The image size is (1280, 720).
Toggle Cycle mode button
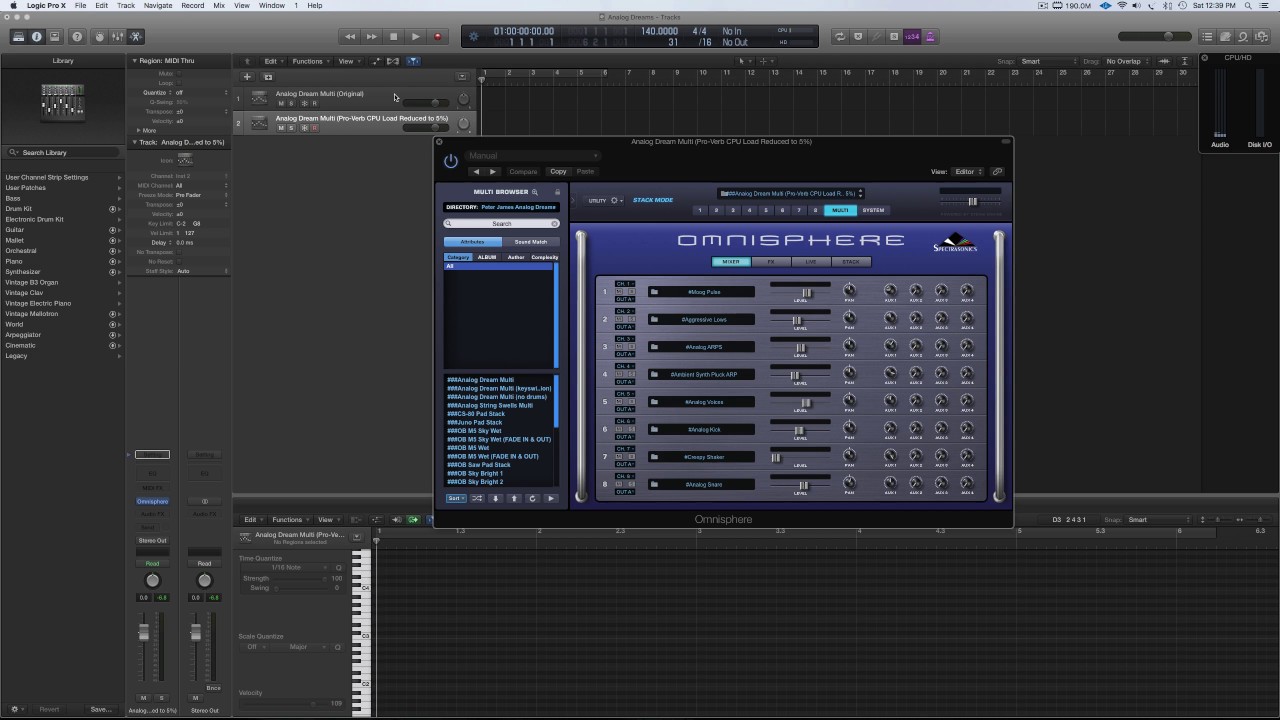click(839, 37)
